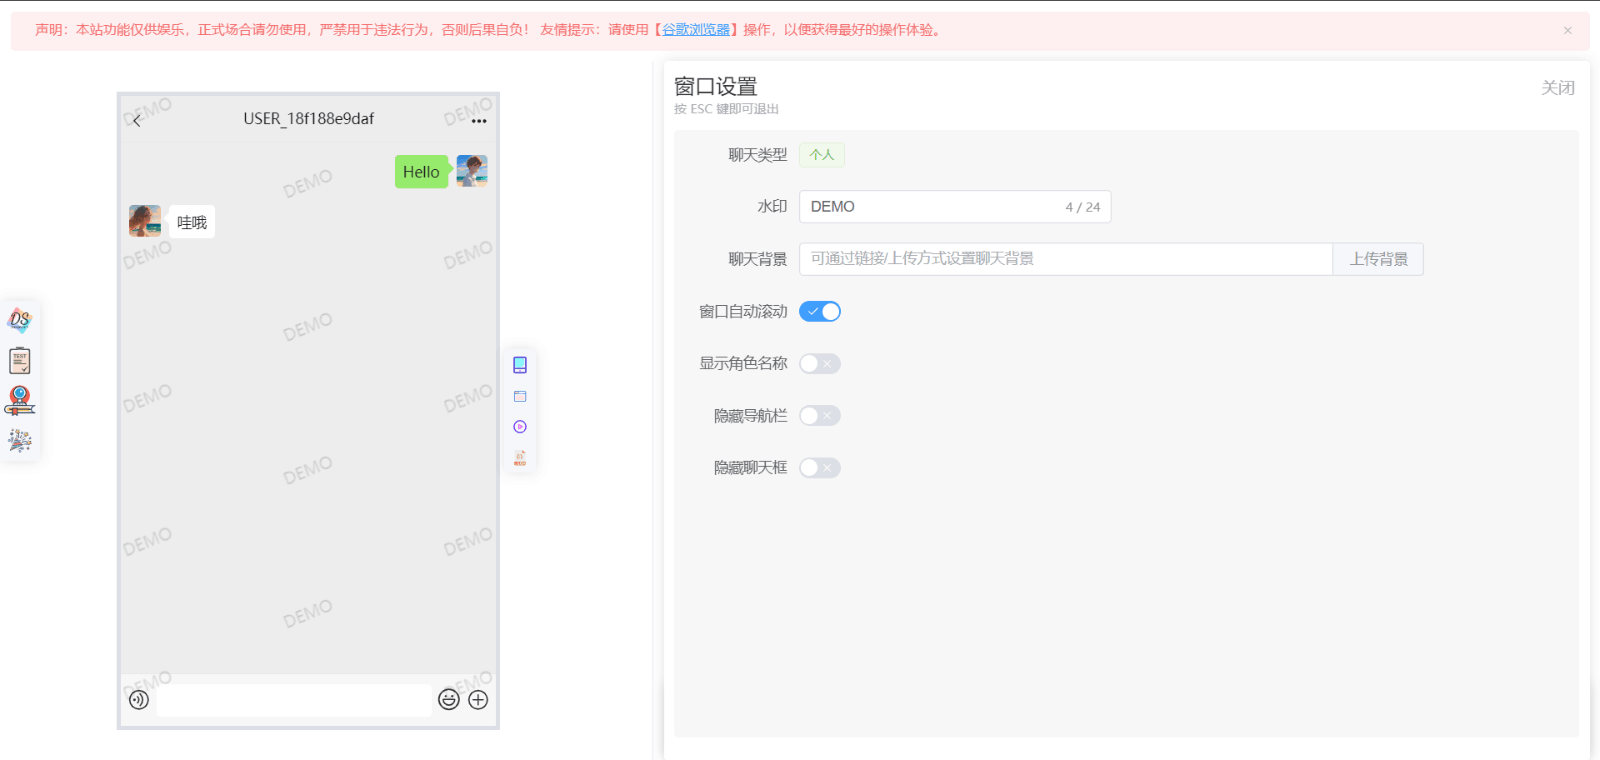1600x760 pixels.
Task: Click the 聊天类型 label
Action: [x=758, y=155]
